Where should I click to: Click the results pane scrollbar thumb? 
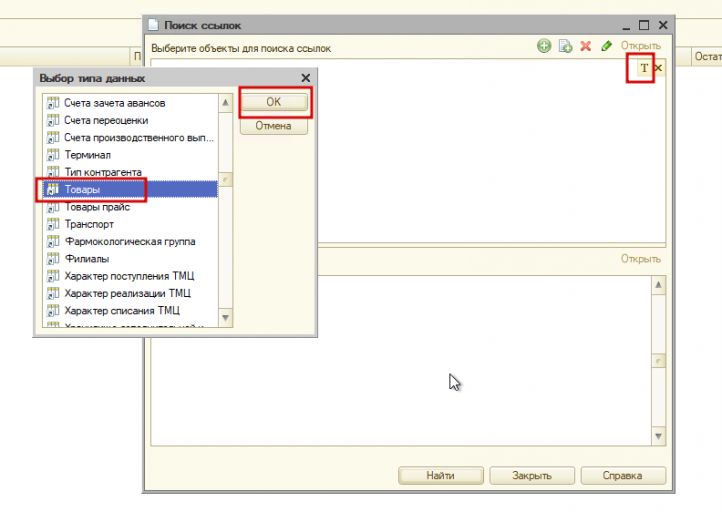point(658,361)
